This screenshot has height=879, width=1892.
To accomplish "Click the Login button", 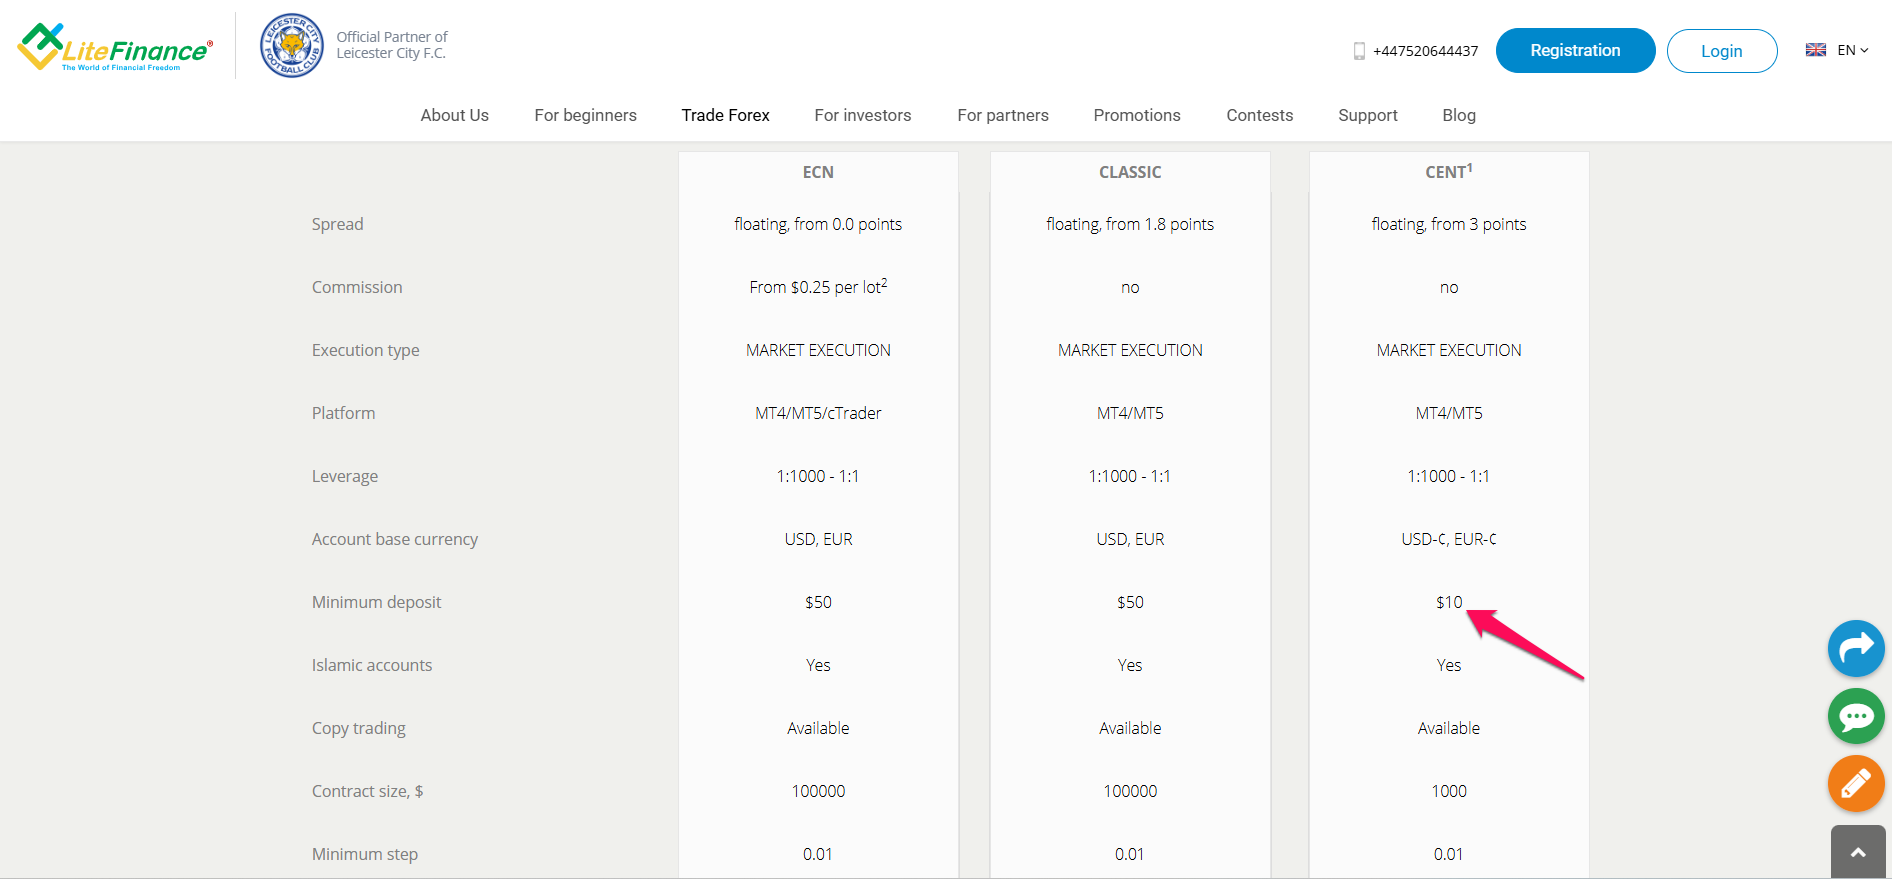I will tap(1722, 51).
